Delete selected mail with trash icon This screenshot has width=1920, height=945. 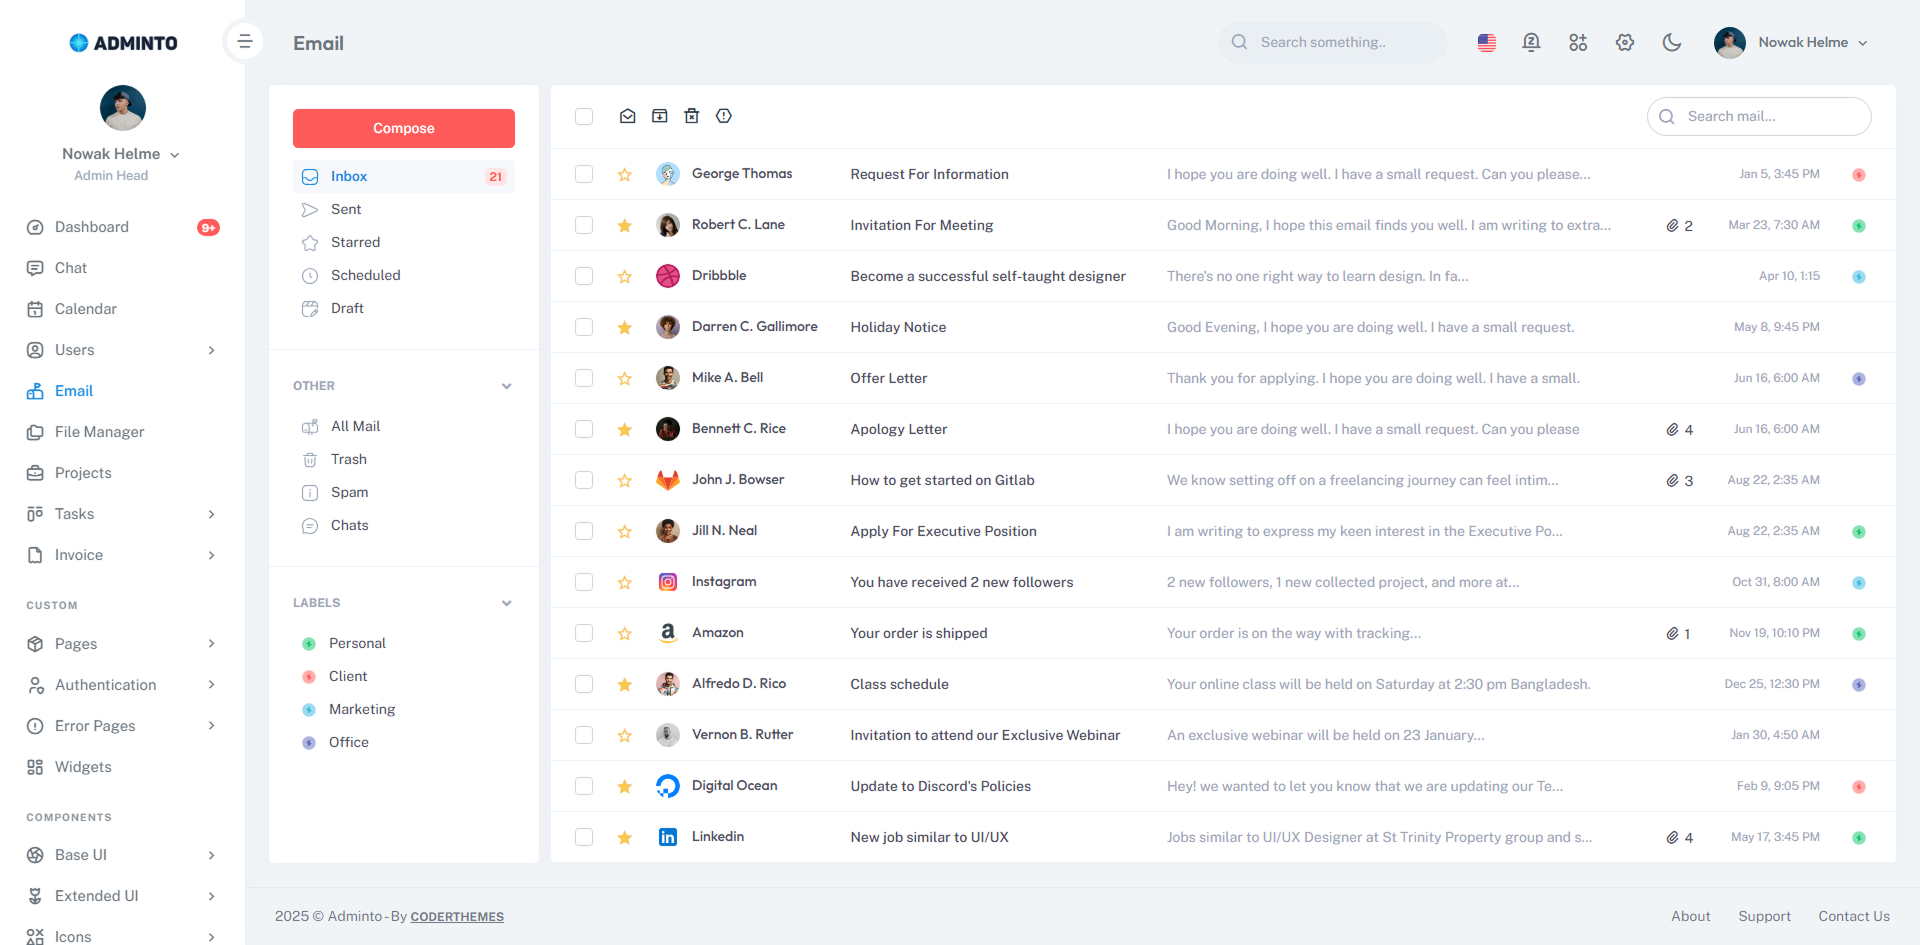pos(692,116)
